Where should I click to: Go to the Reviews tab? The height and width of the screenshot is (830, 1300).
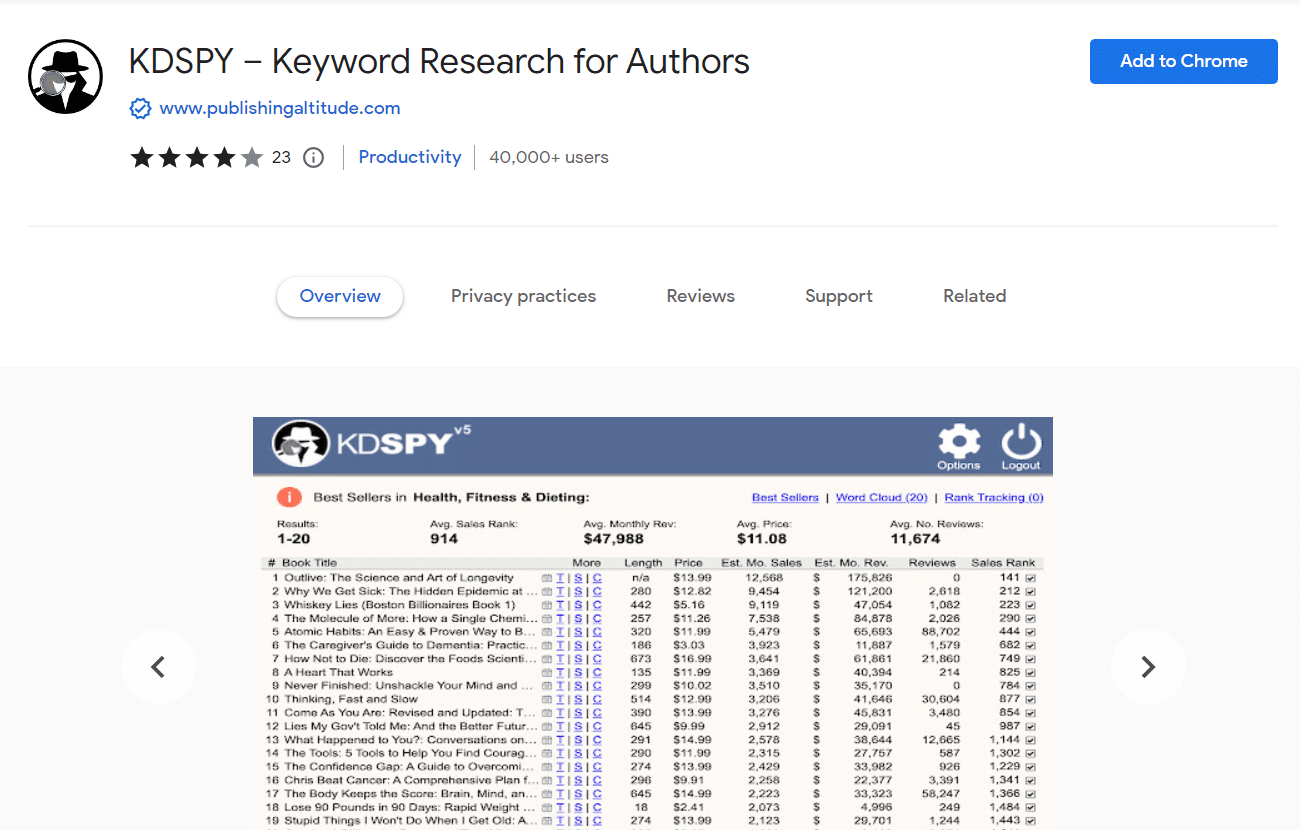(701, 297)
